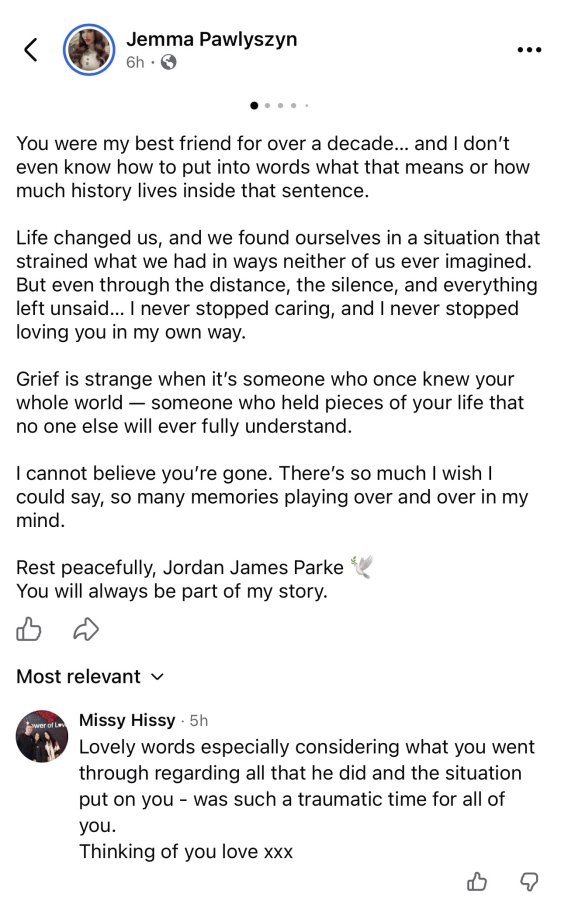Open Missy Hissy's profile avatar
The height and width of the screenshot is (900, 561).
42,736
